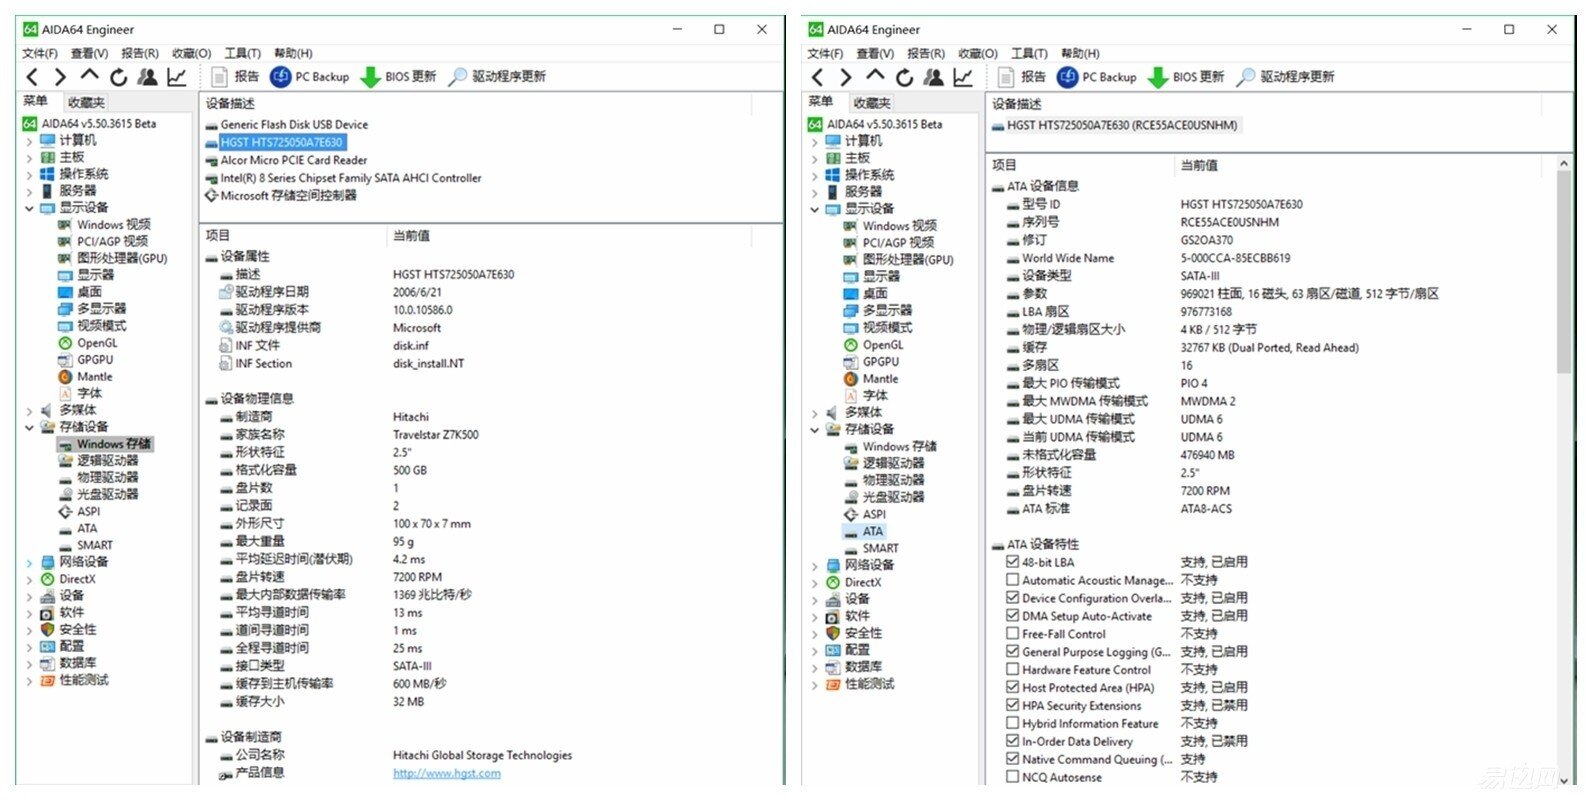Toggle Hybrid Information Feature checkbox
Screen dimensions: 1592x800
click(1012, 724)
